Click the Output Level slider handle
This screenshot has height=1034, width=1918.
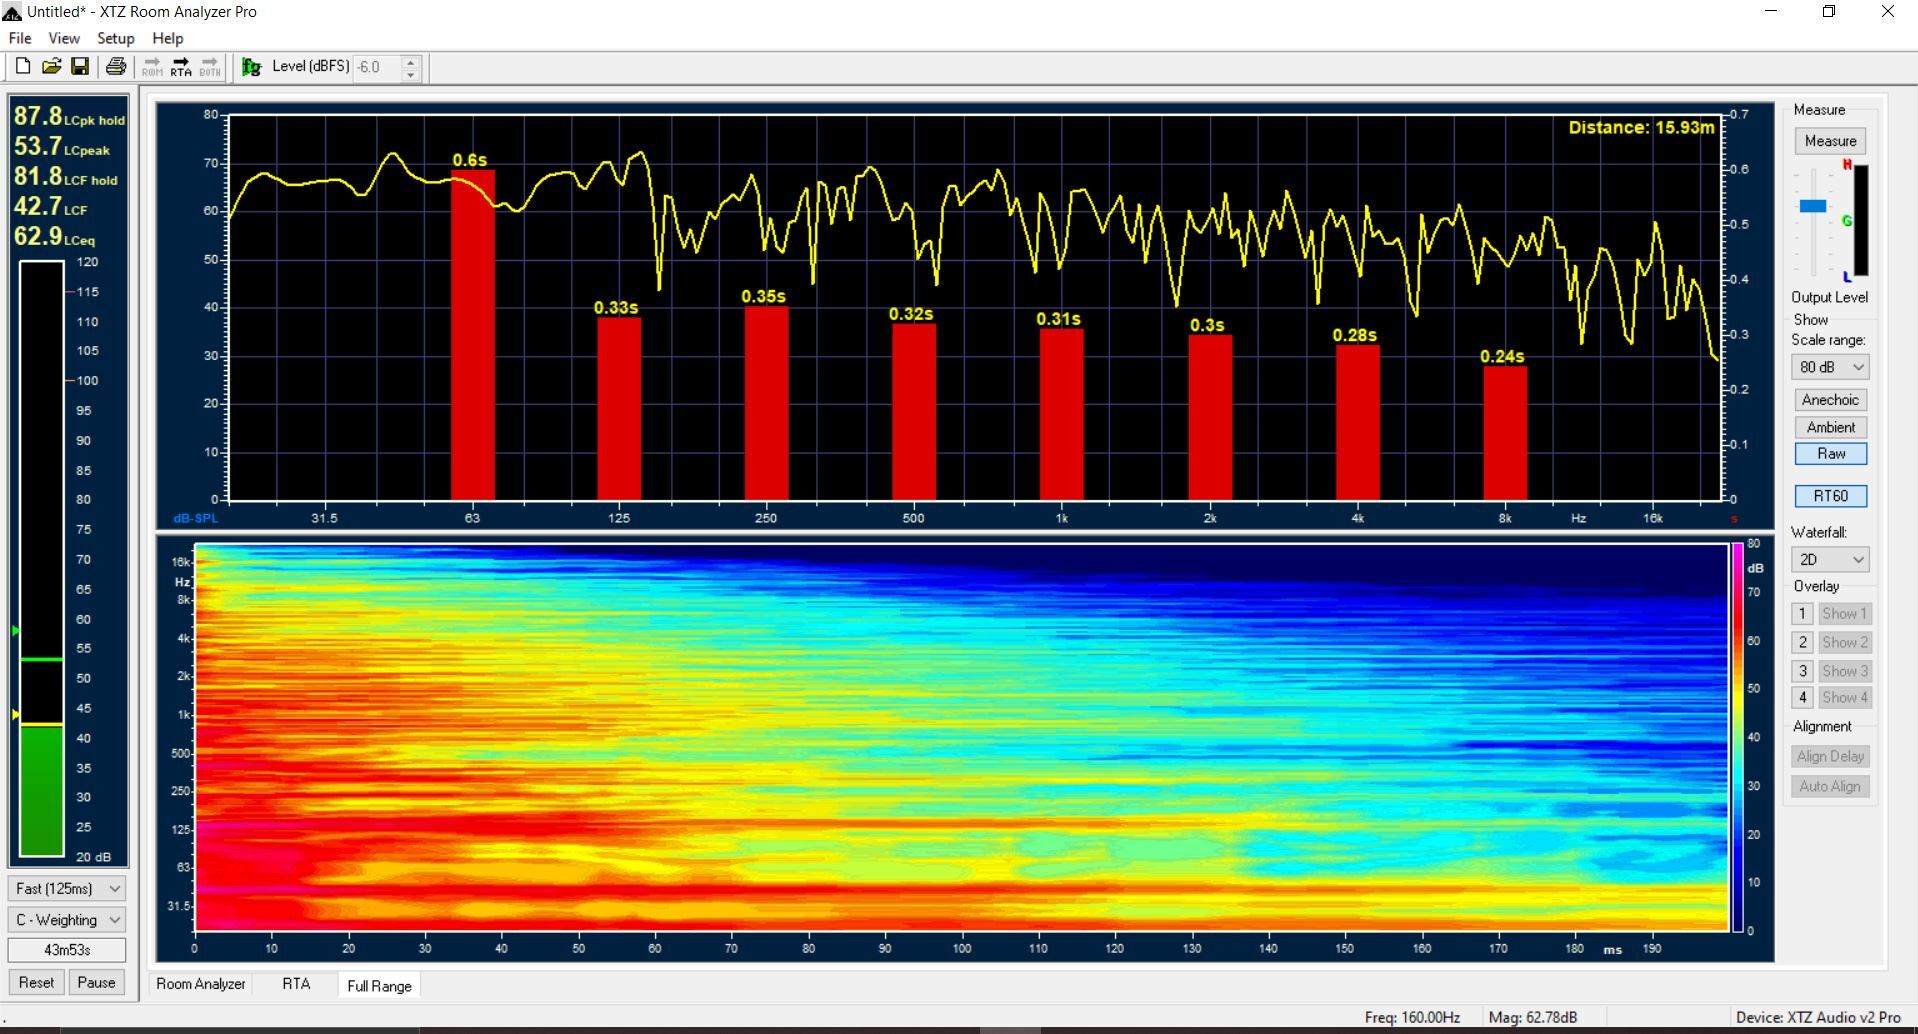click(x=1813, y=206)
